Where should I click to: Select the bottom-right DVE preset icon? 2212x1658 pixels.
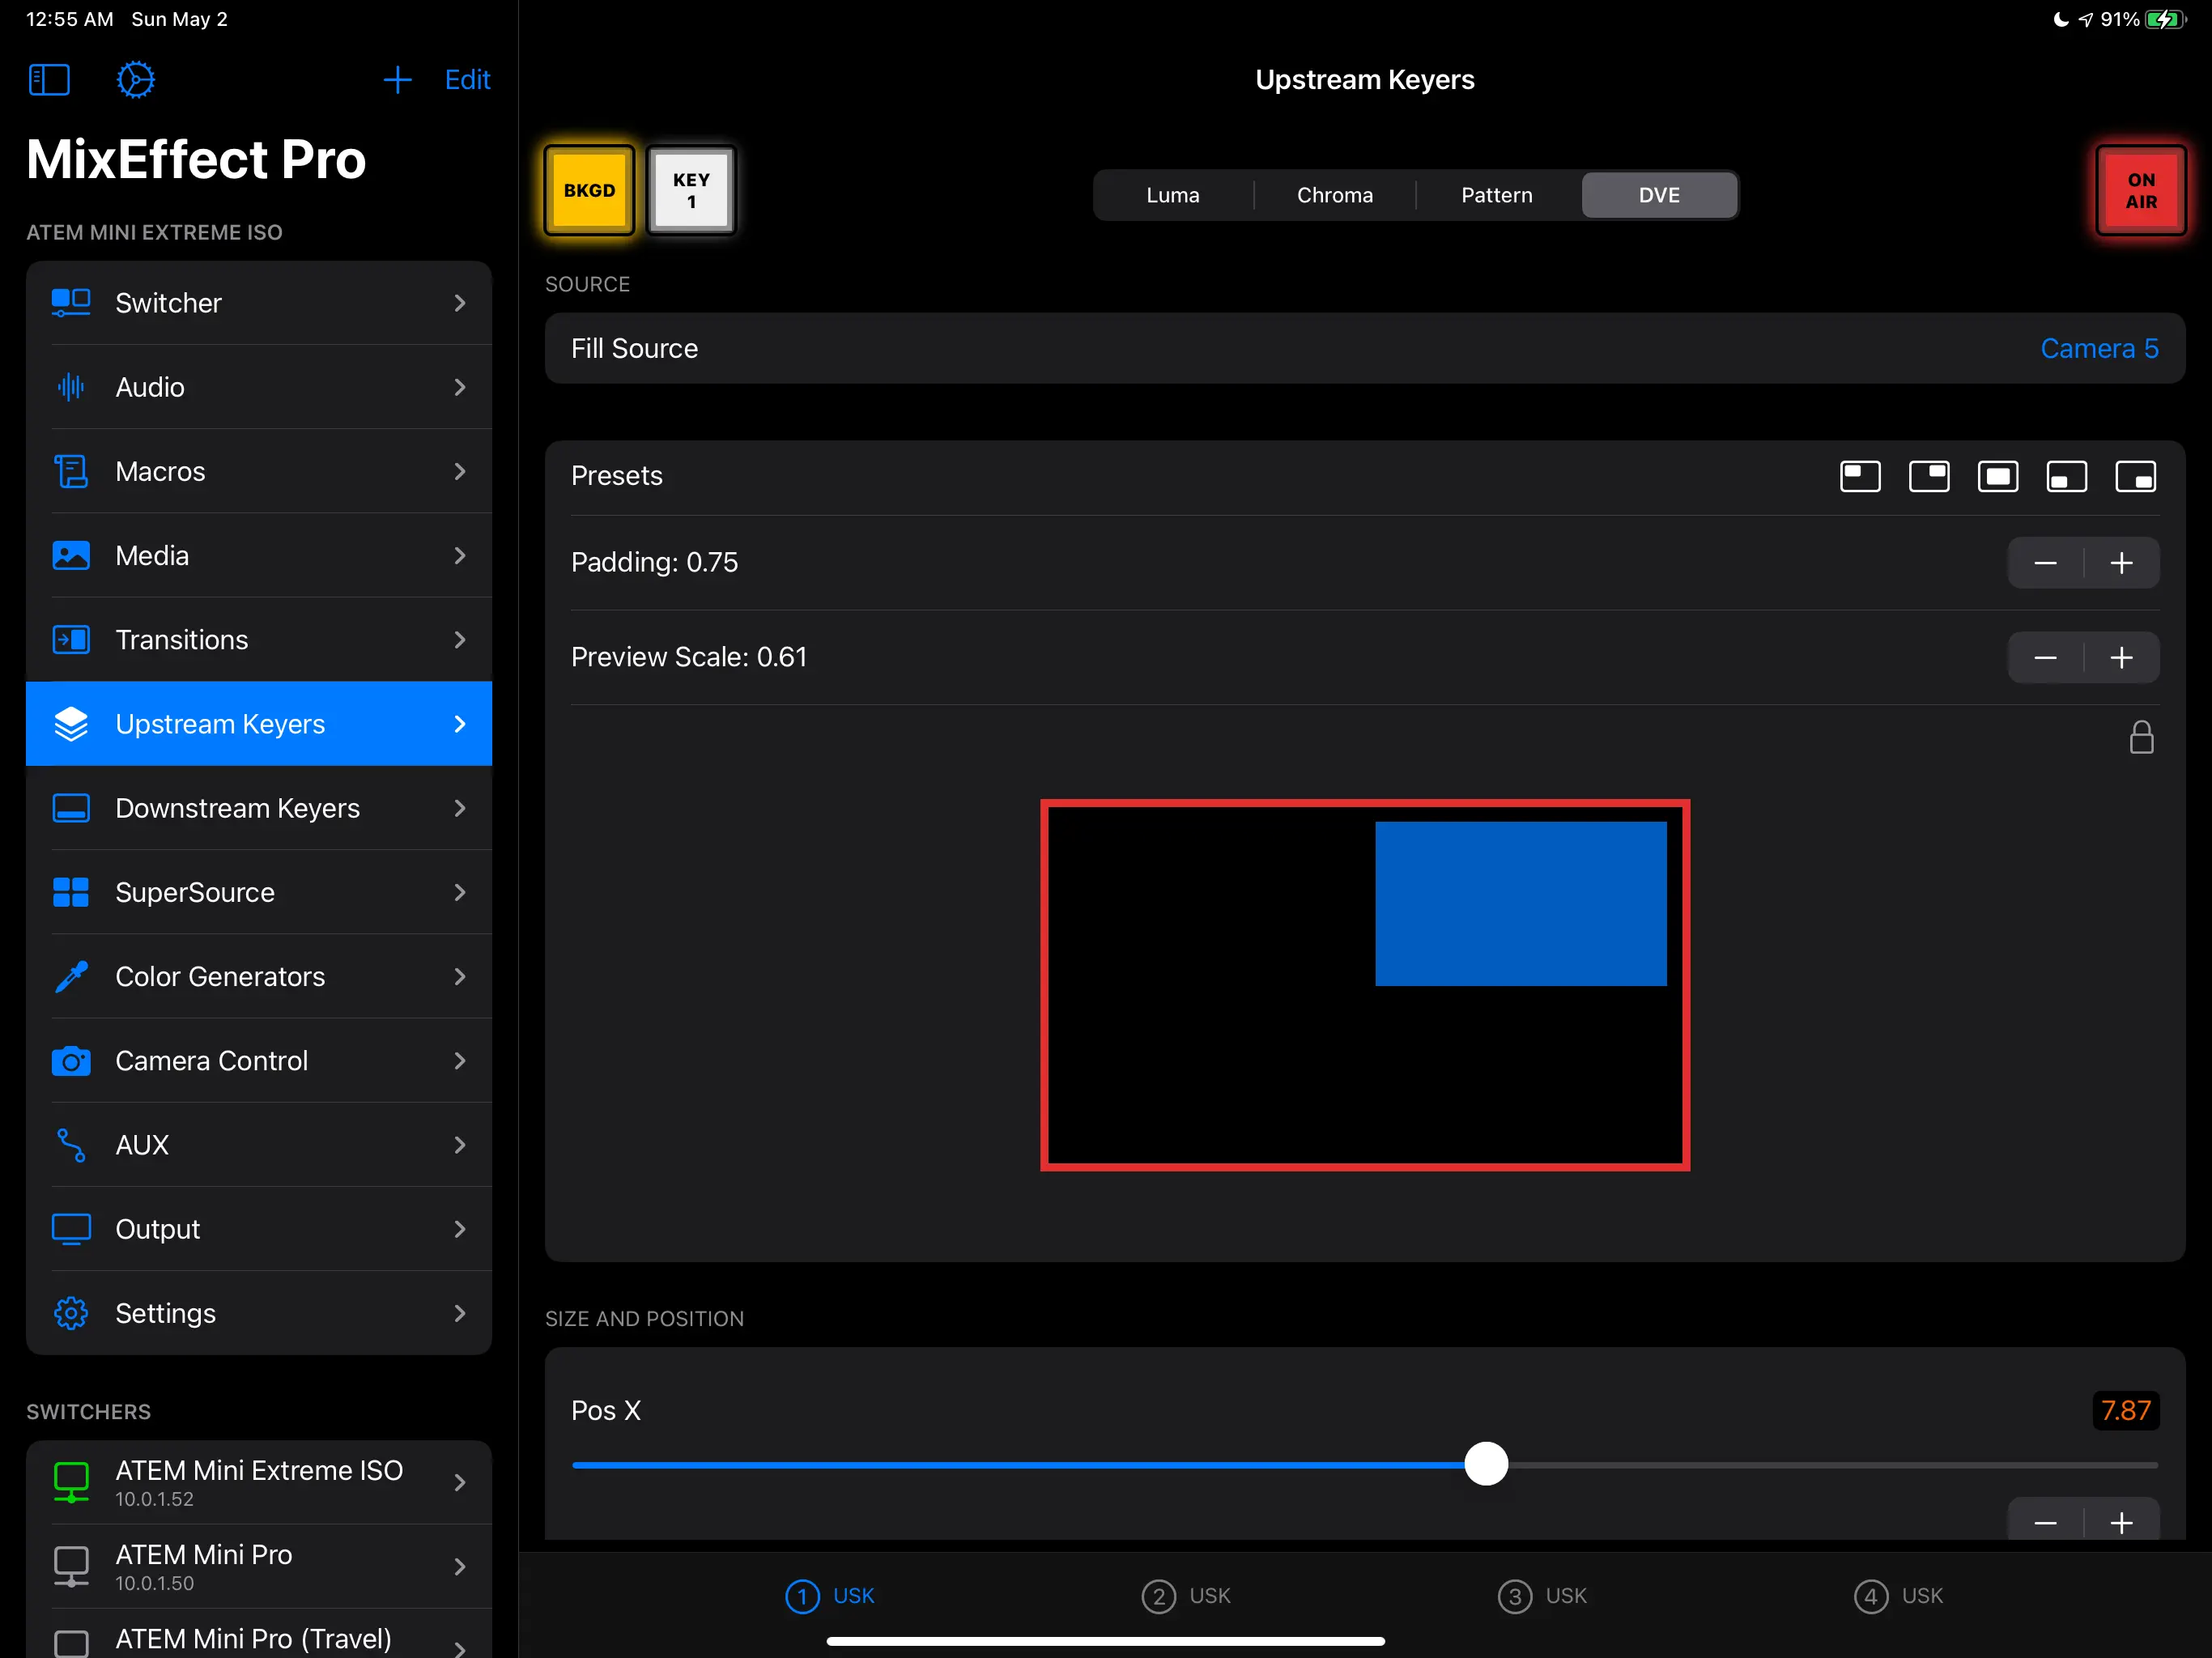(x=2136, y=476)
